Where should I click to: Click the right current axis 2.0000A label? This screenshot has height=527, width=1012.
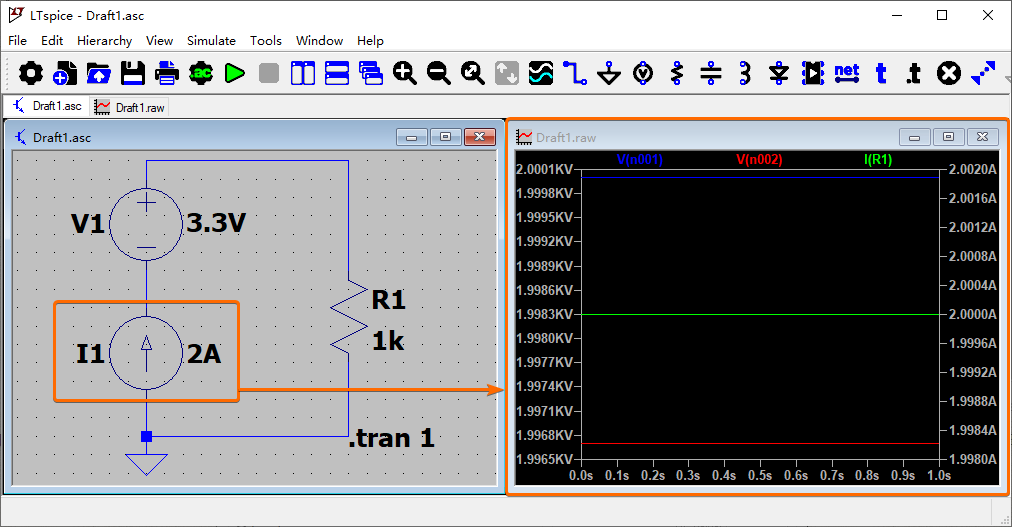(x=972, y=314)
